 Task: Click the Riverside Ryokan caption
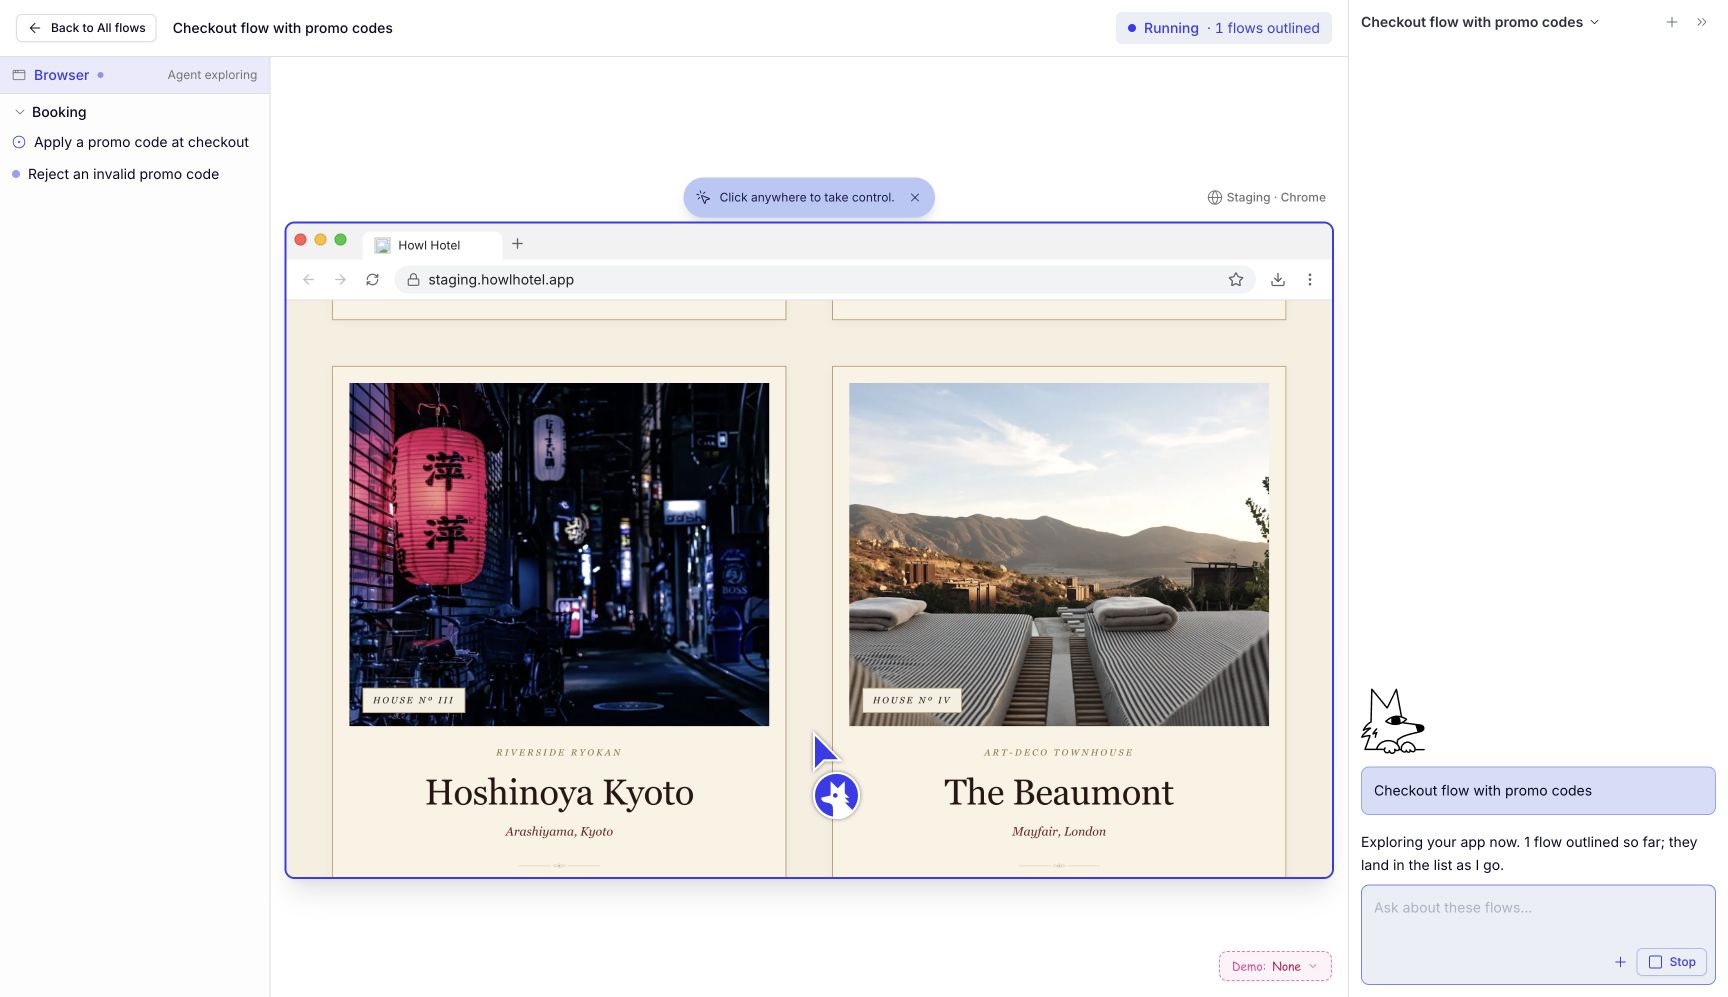pos(559,752)
